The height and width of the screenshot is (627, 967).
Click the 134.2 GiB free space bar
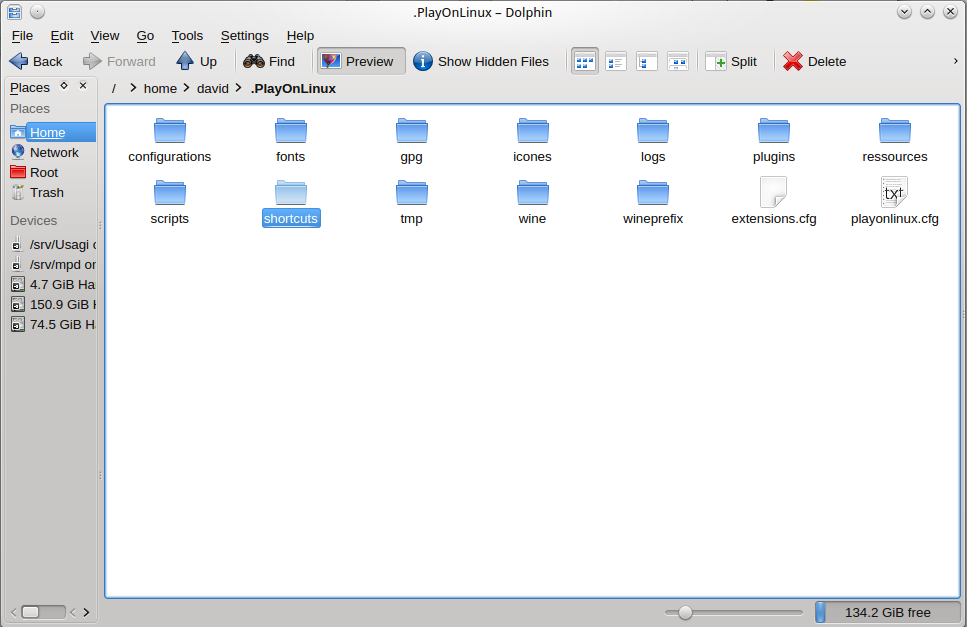click(x=887, y=613)
